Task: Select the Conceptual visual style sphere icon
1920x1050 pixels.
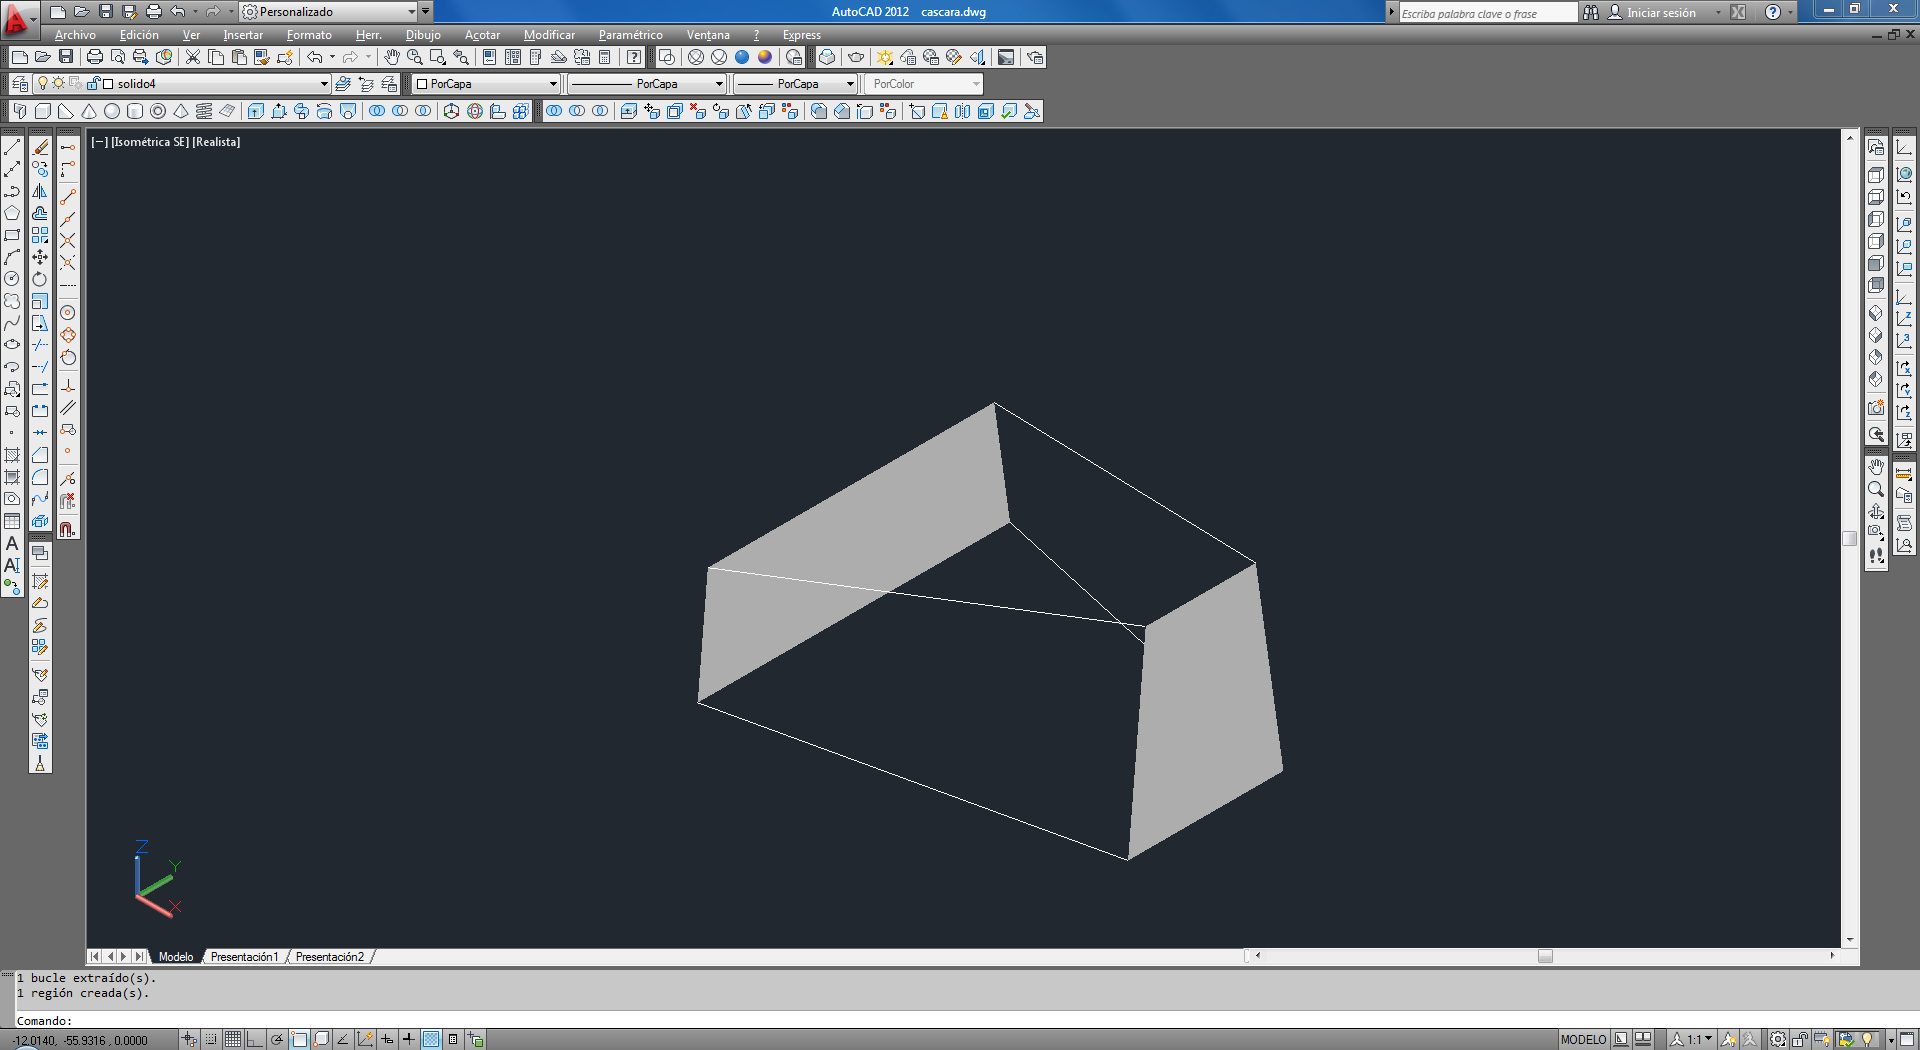Action: coord(765,57)
